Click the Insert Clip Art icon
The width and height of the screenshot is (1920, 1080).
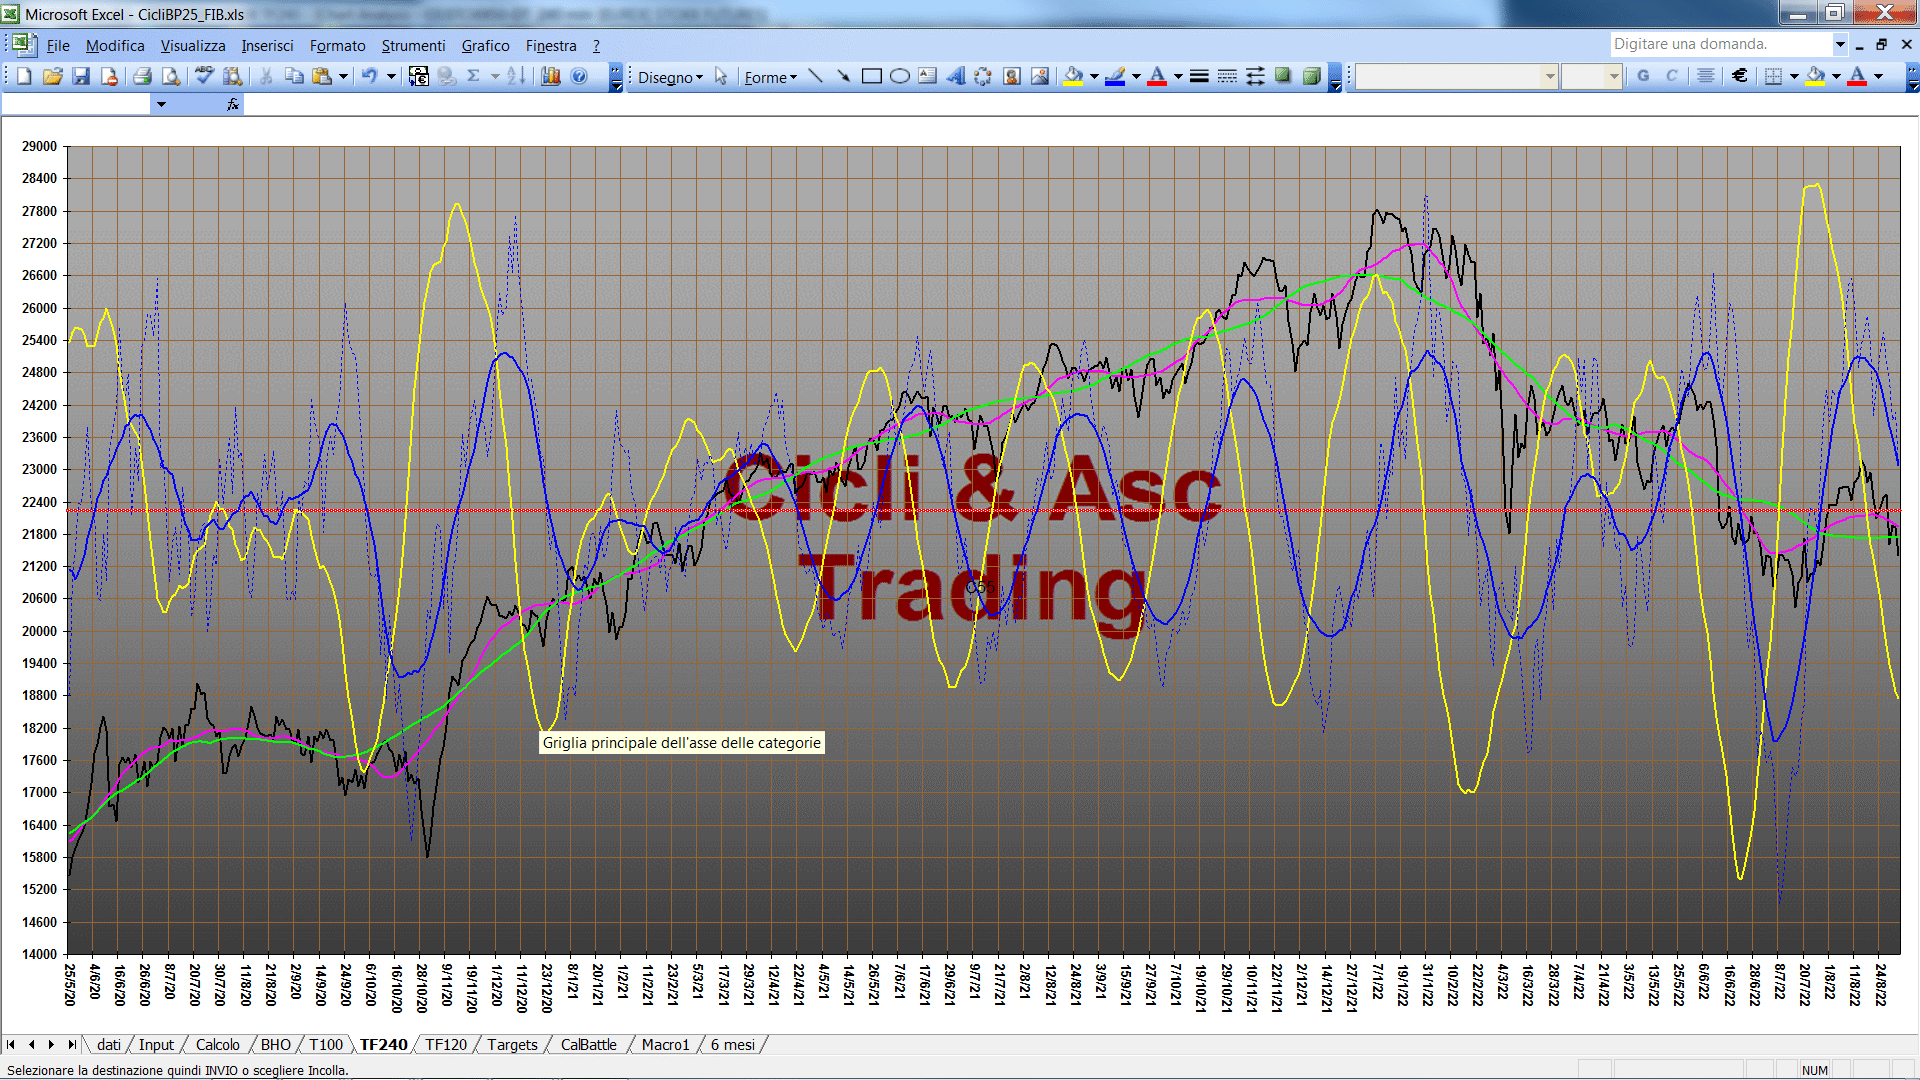tap(1012, 76)
